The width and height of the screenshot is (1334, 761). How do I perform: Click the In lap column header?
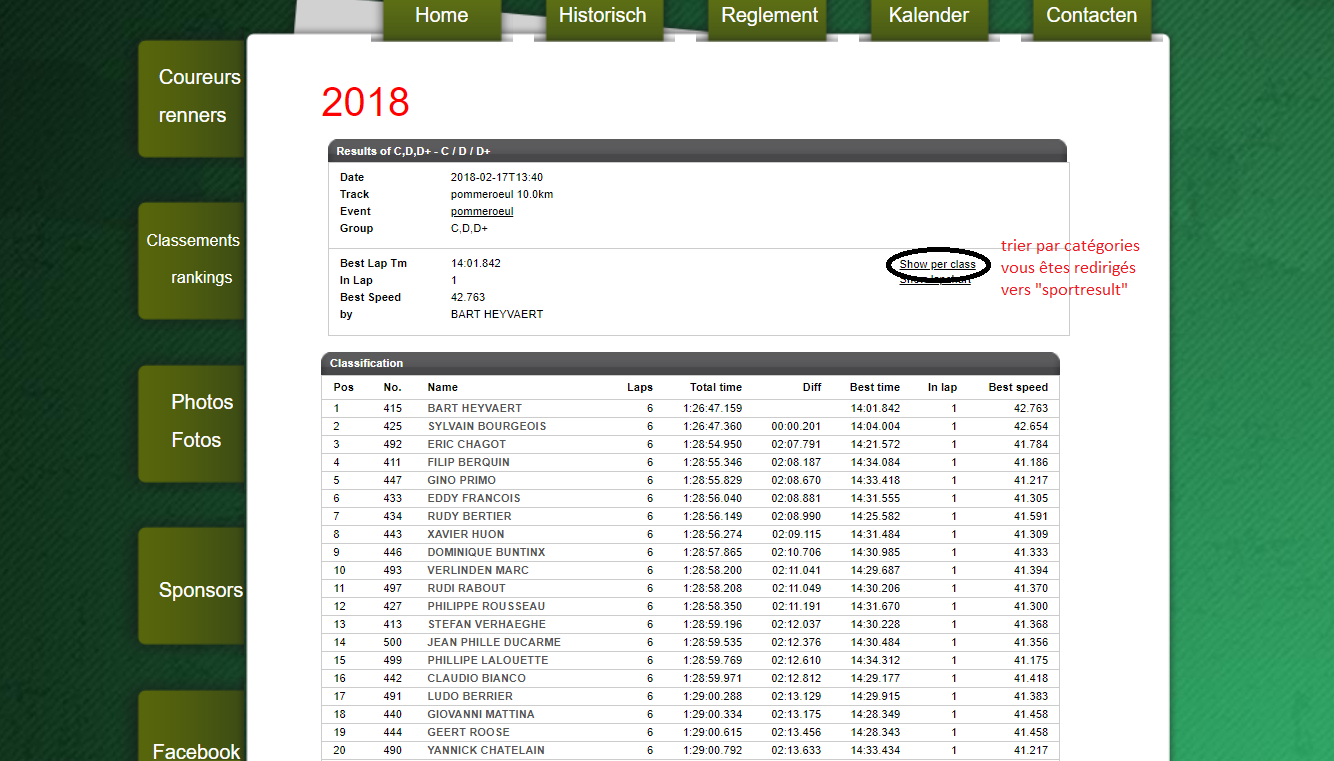click(x=942, y=388)
